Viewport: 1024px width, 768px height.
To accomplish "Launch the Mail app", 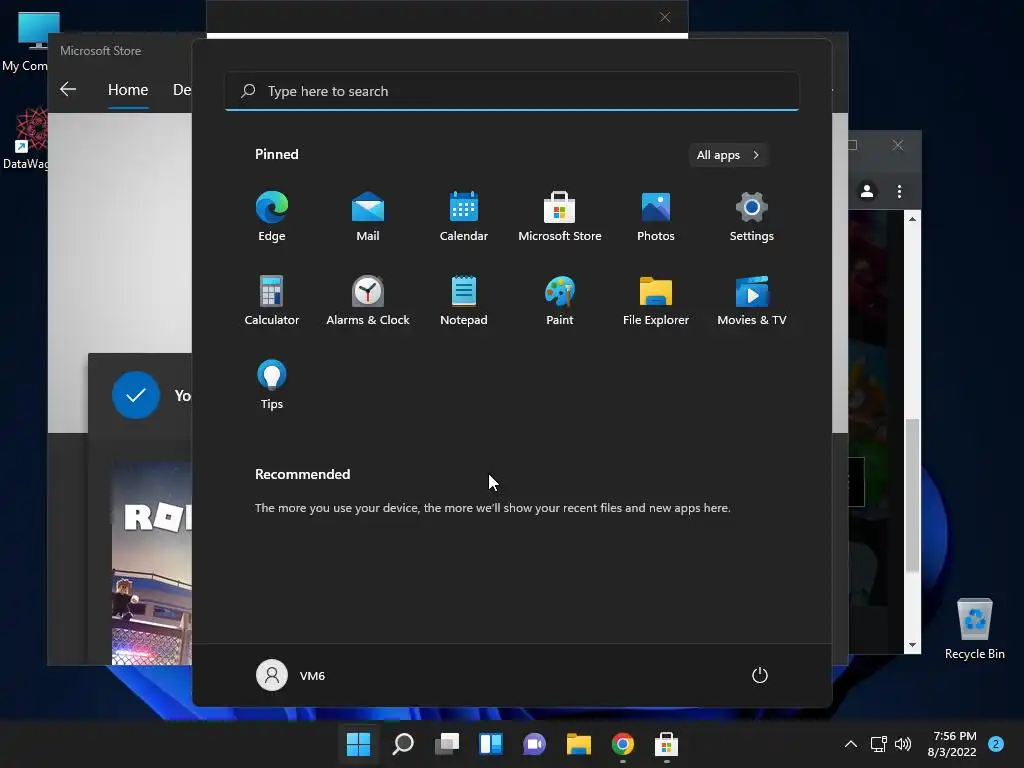I will (368, 216).
